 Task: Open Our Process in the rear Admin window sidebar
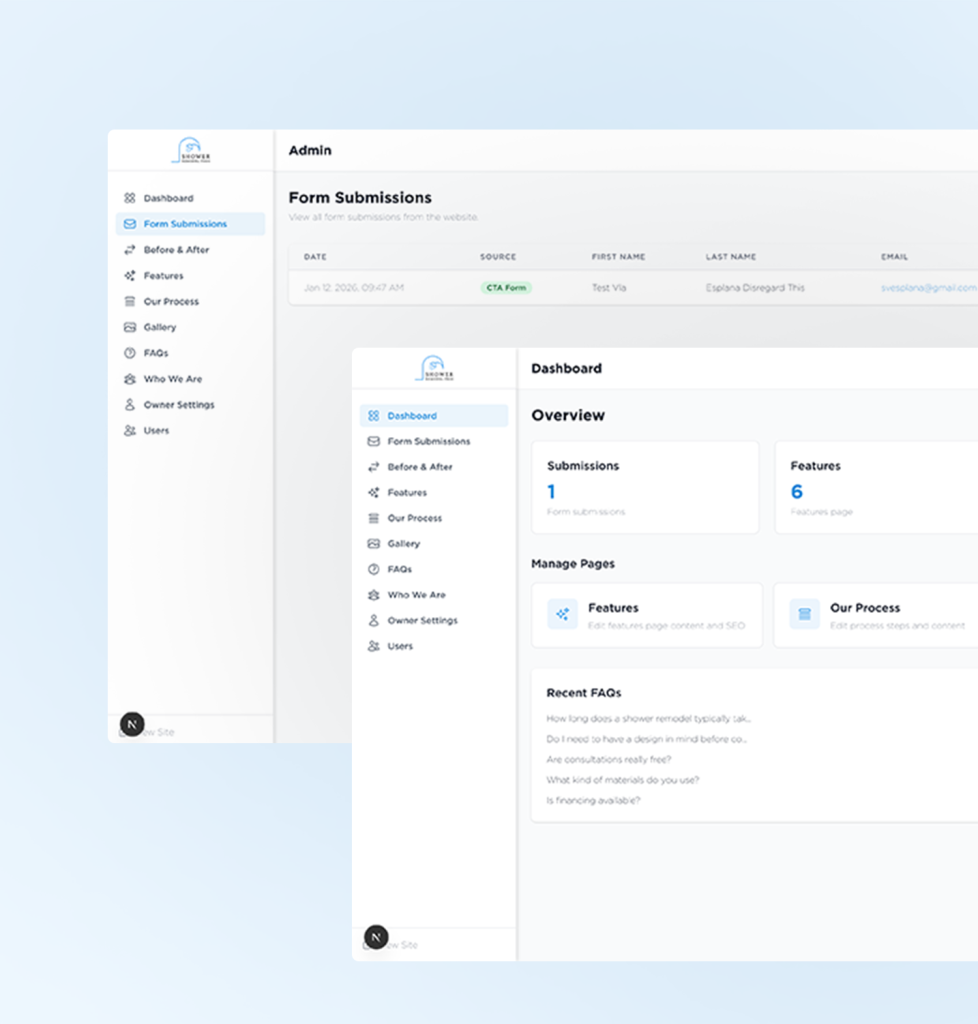tap(171, 301)
